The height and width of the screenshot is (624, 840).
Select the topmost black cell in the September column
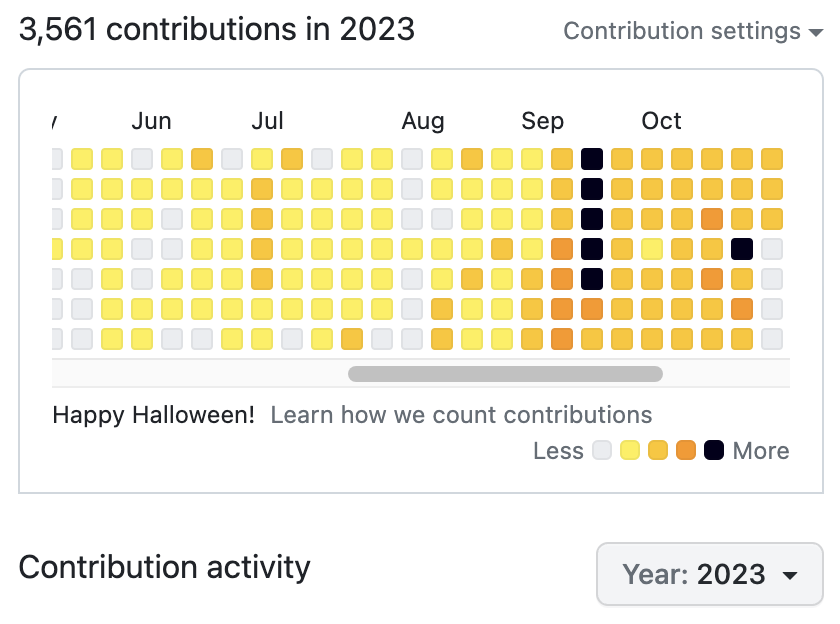tap(592, 158)
